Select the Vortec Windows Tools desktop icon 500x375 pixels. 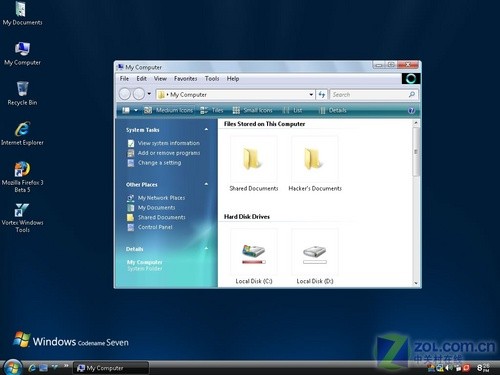[22, 217]
